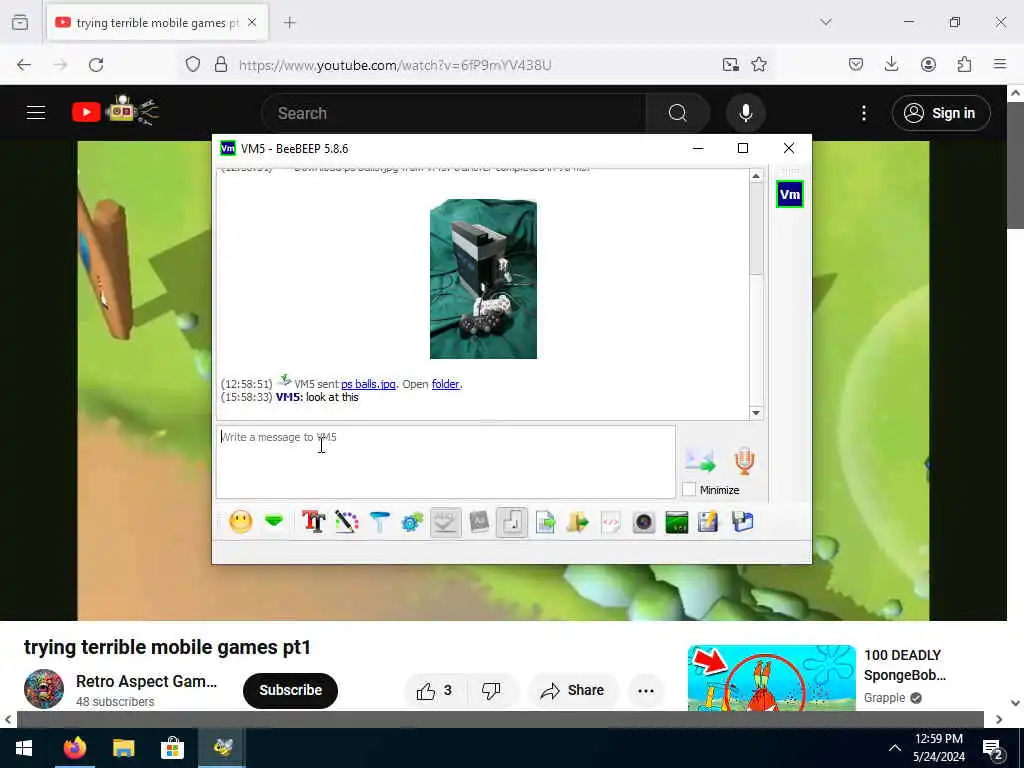
Task: Open YouTube hamburger guide menu
Action: tap(36, 113)
